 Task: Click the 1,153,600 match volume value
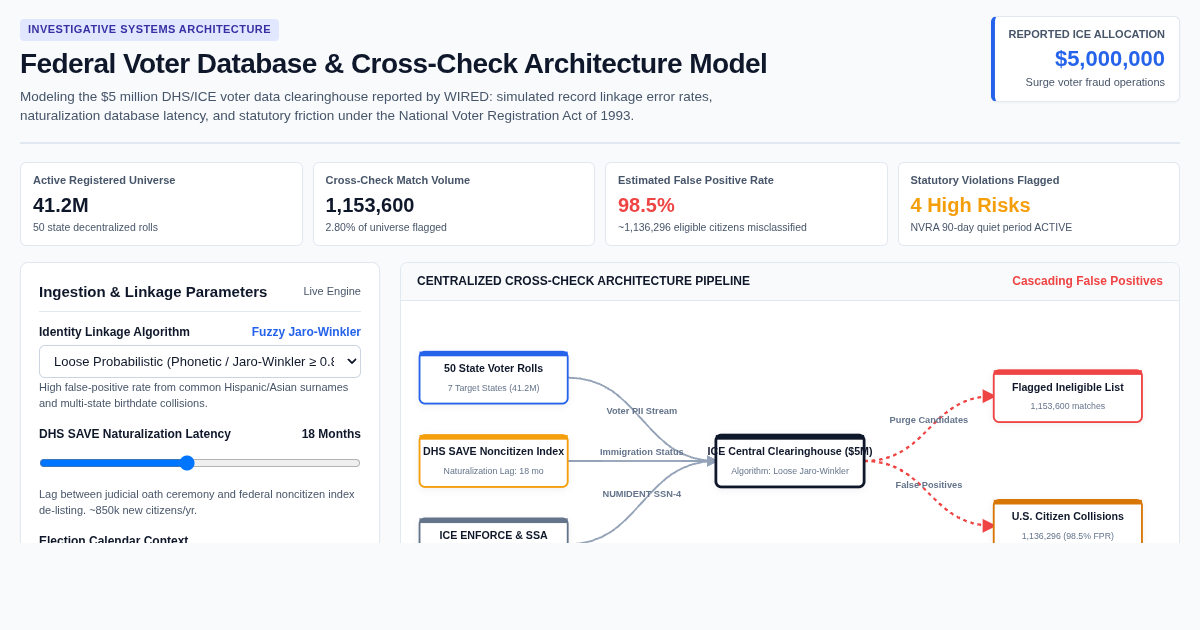(x=370, y=205)
